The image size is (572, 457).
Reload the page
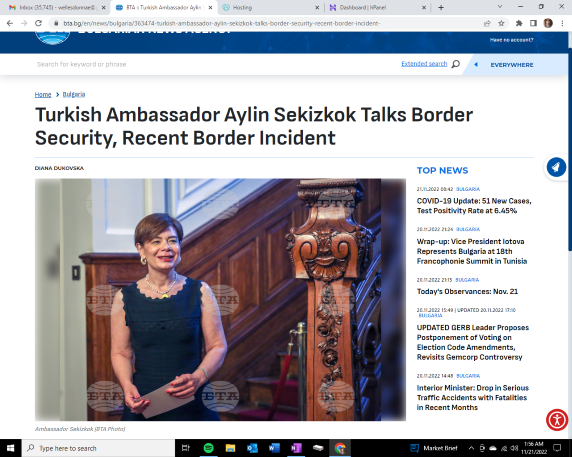pos(38,23)
